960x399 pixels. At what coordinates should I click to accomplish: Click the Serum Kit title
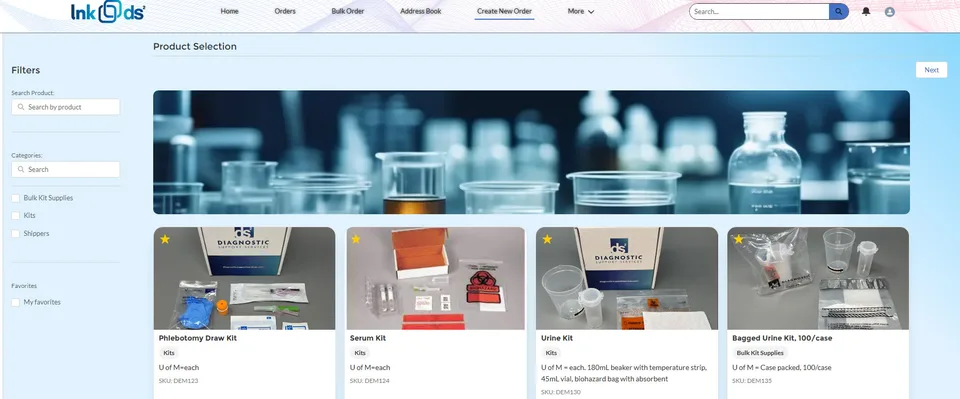[x=368, y=338]
